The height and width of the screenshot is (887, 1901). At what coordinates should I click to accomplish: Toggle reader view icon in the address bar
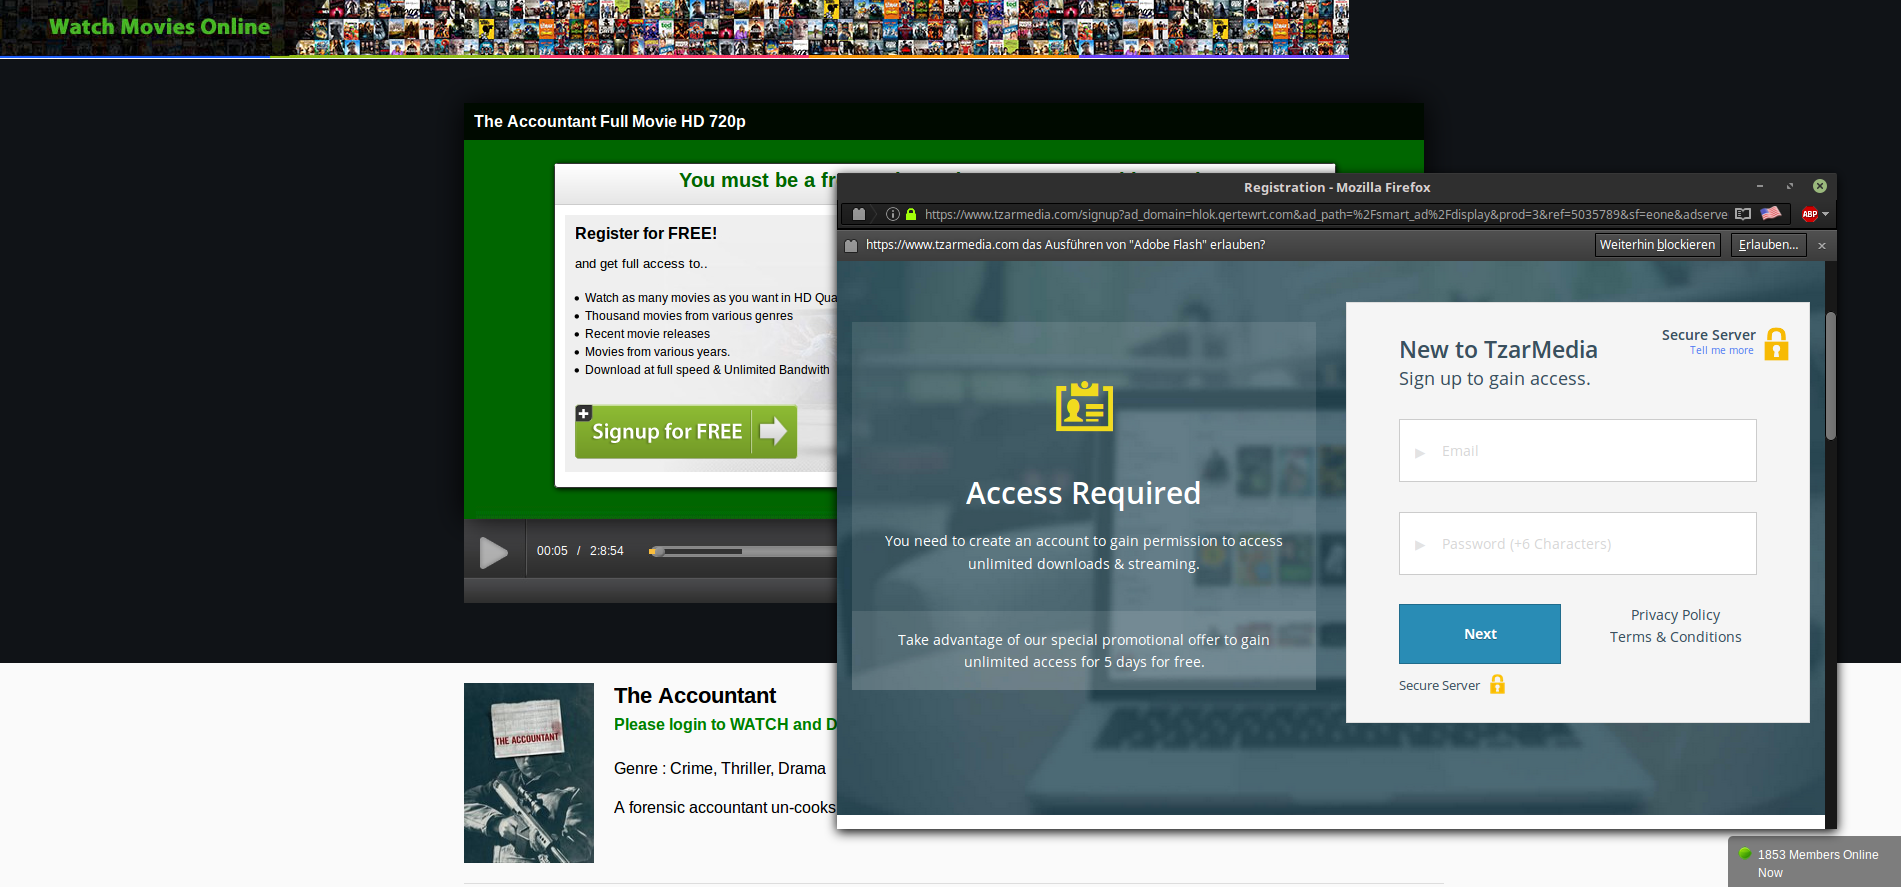click(x=1743, y=214)
